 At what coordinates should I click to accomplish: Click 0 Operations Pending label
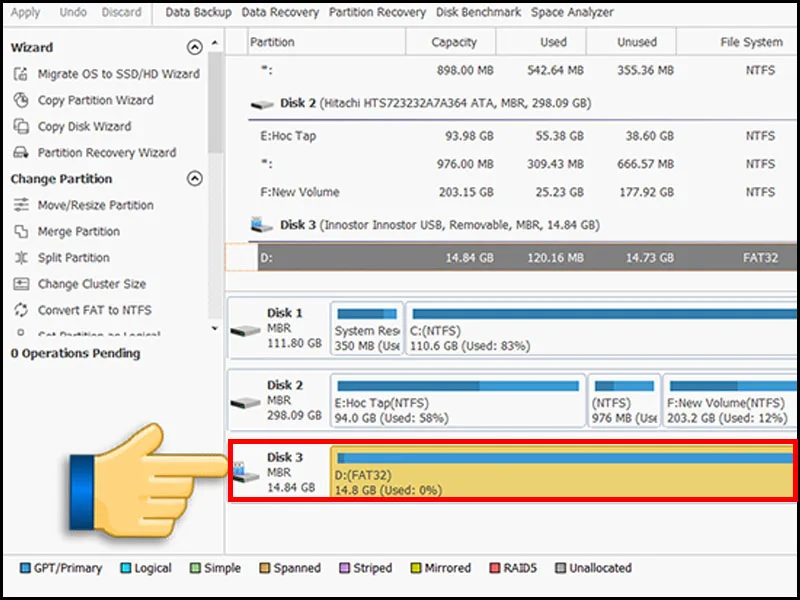(x=76, y=354)
